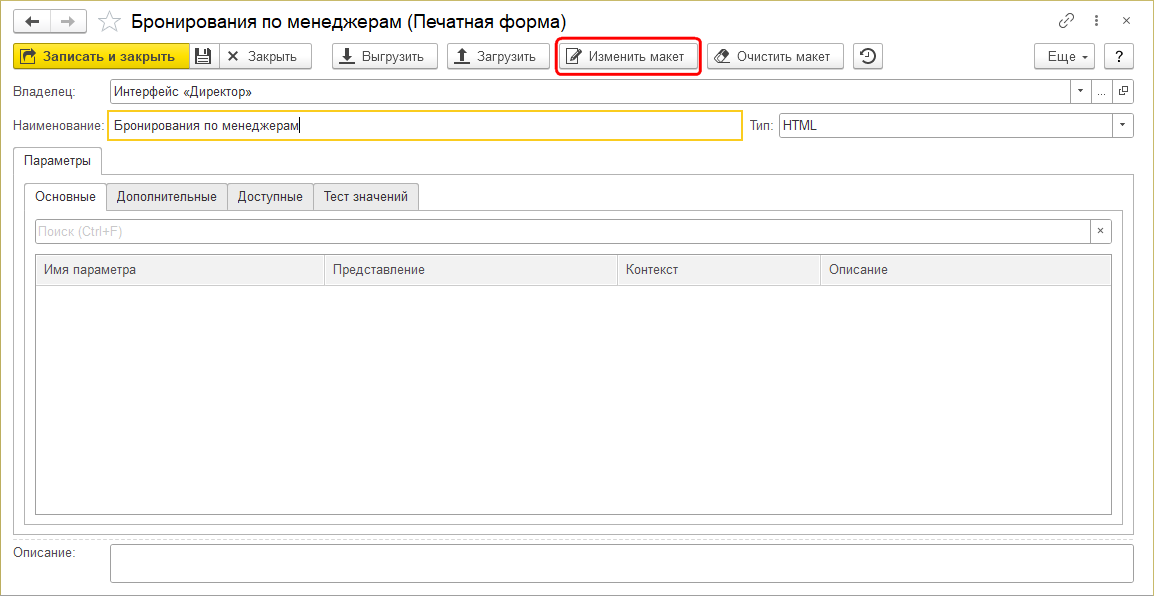Screen dimensions: 1154x596
Task: Open the Тест значений tab
Action: (x=366, y=197)
